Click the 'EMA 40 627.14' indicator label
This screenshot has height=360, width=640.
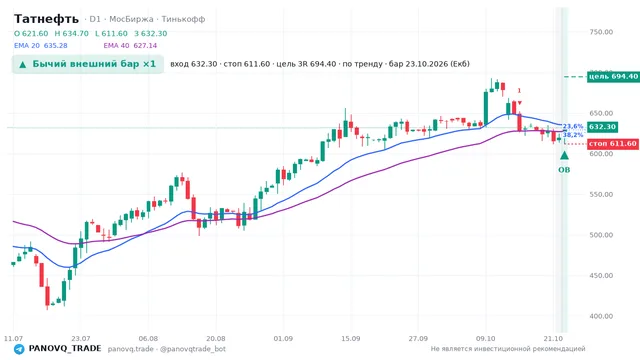click(x=130, y=46)
